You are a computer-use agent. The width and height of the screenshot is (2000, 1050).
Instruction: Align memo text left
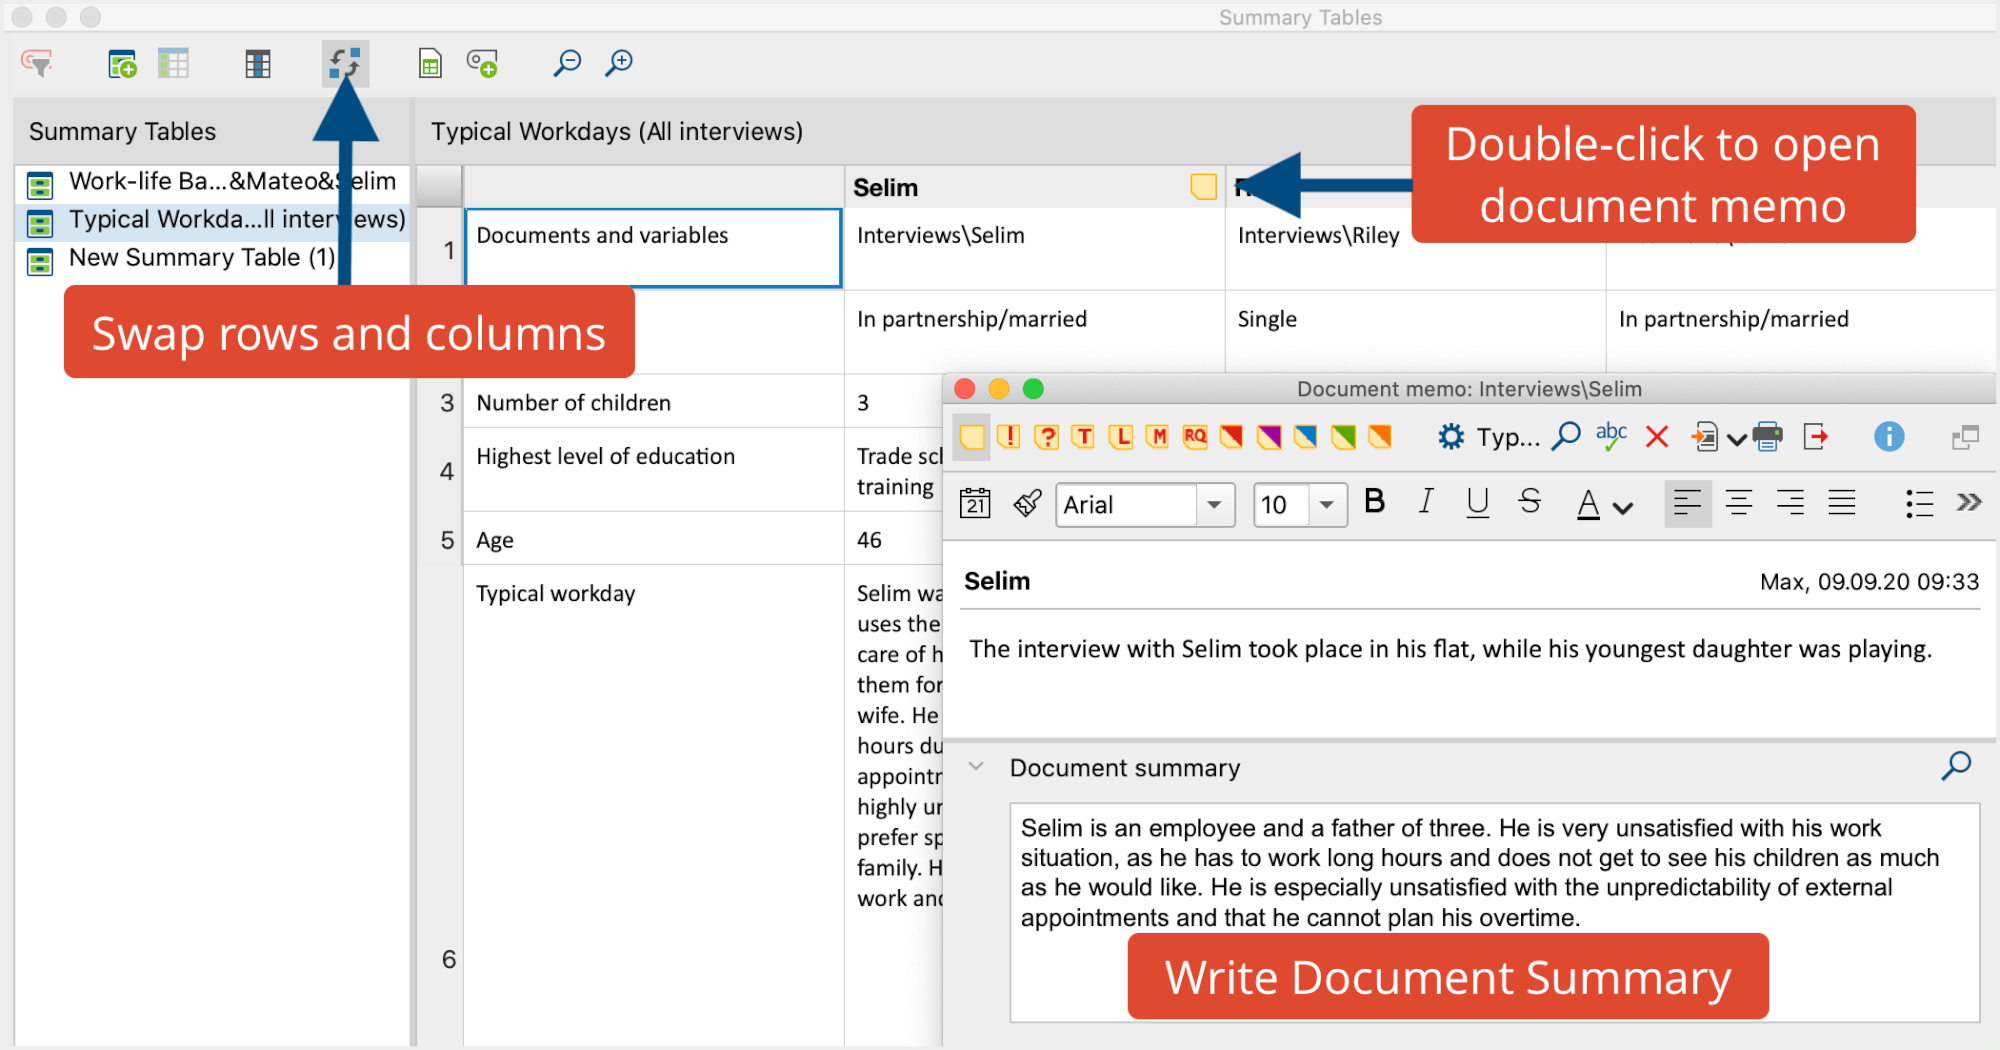coord(1687,503)
